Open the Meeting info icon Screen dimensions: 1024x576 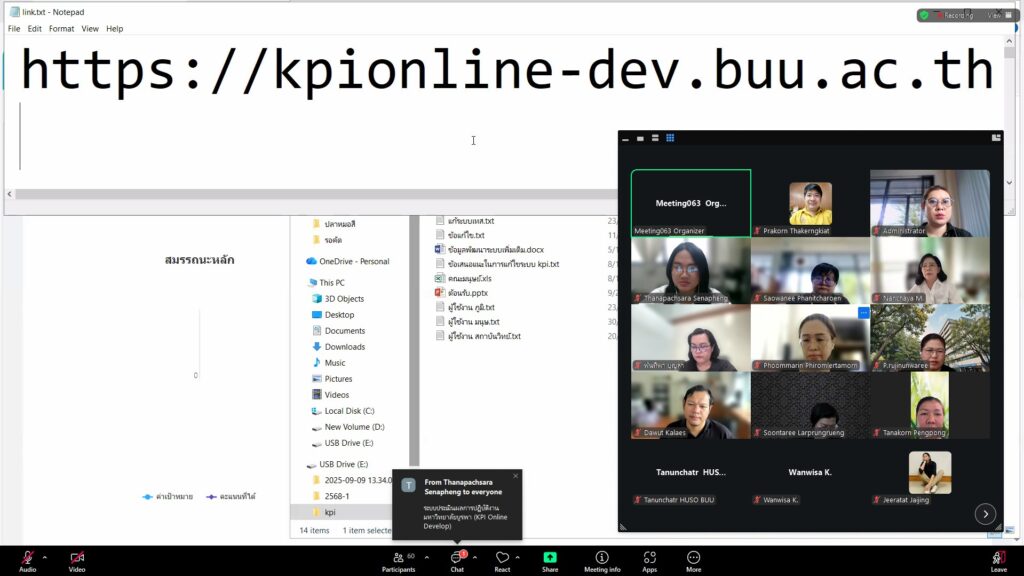(x=602, y=557)
